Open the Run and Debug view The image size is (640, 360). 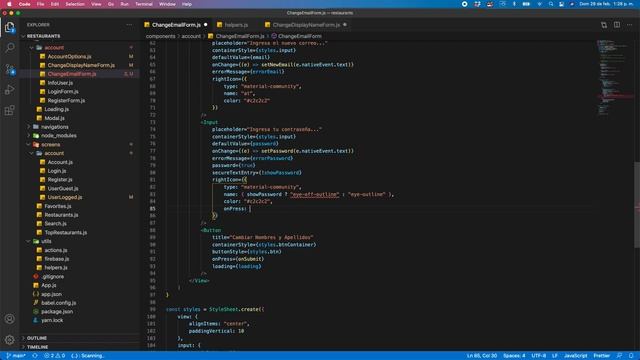coord(9,90)
